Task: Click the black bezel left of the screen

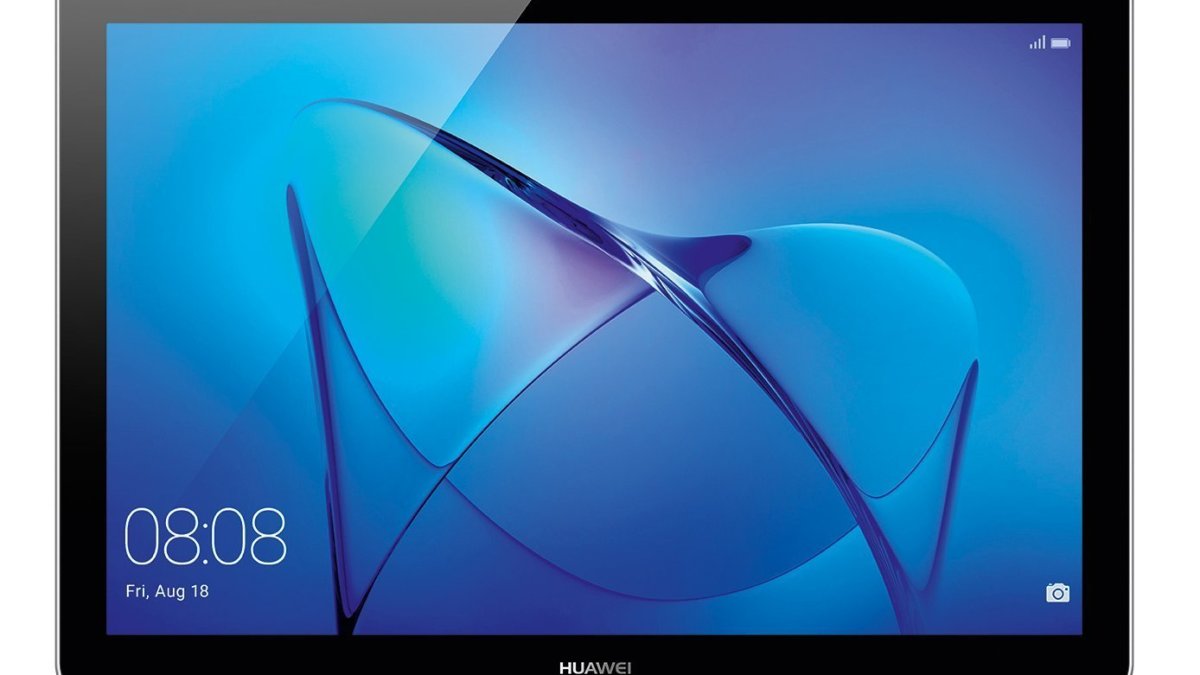Action: pyautogui.click(x=82, y=328)
